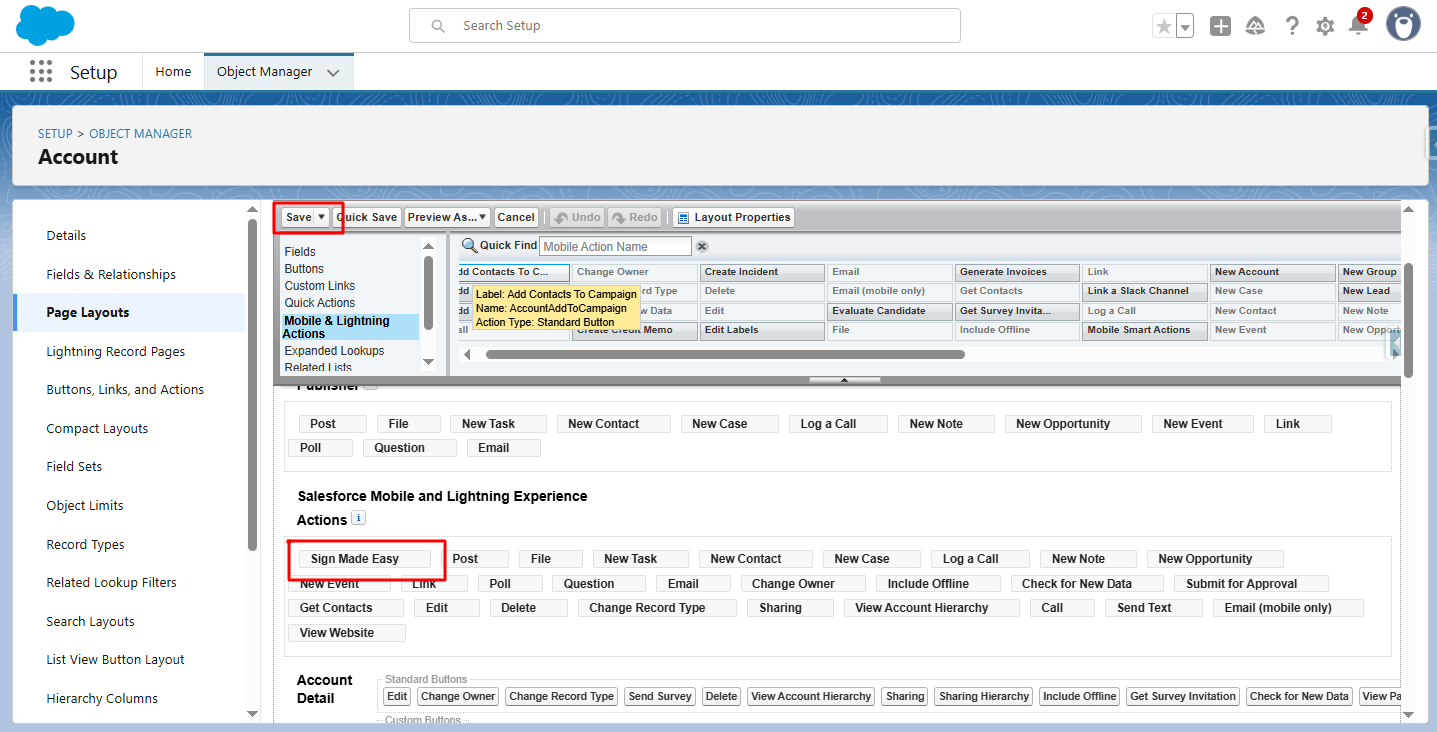The image size is (1437, 732).
Task: Open the favorites list dropdown arrow
Action: click(x=1185, y=28)
